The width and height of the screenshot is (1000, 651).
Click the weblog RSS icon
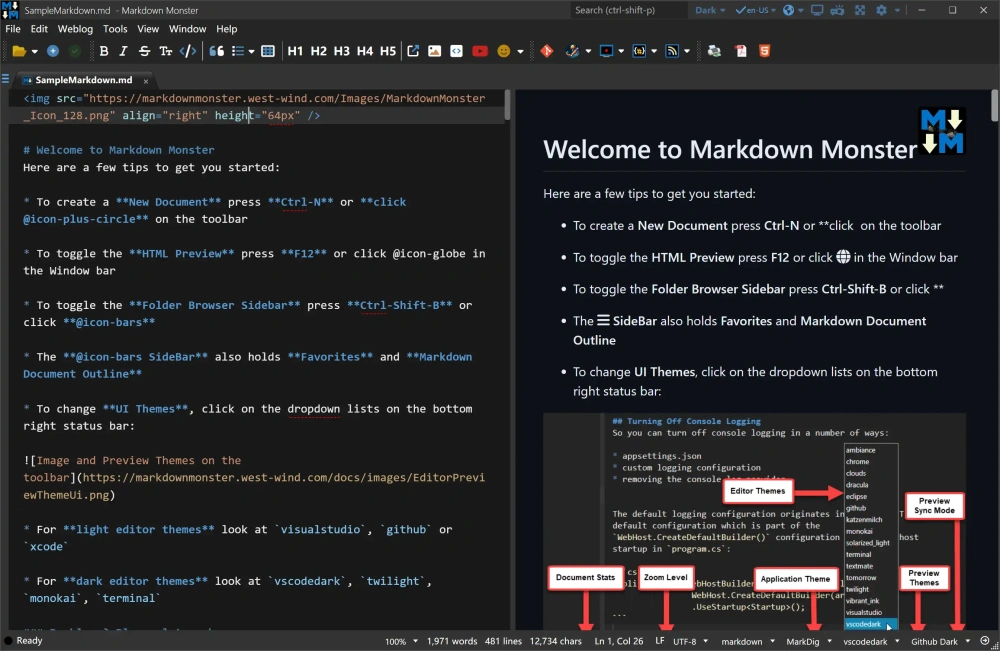coord(672,51)
